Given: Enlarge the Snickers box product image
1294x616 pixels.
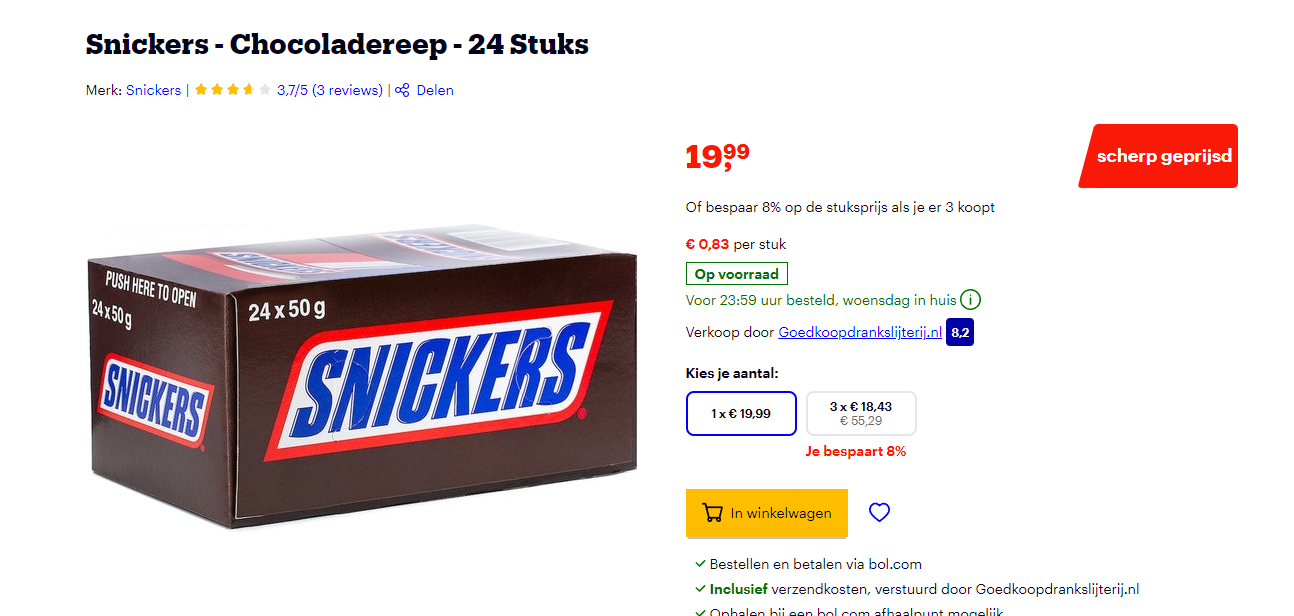Looking at the screenshot, I should click(361, 376).
